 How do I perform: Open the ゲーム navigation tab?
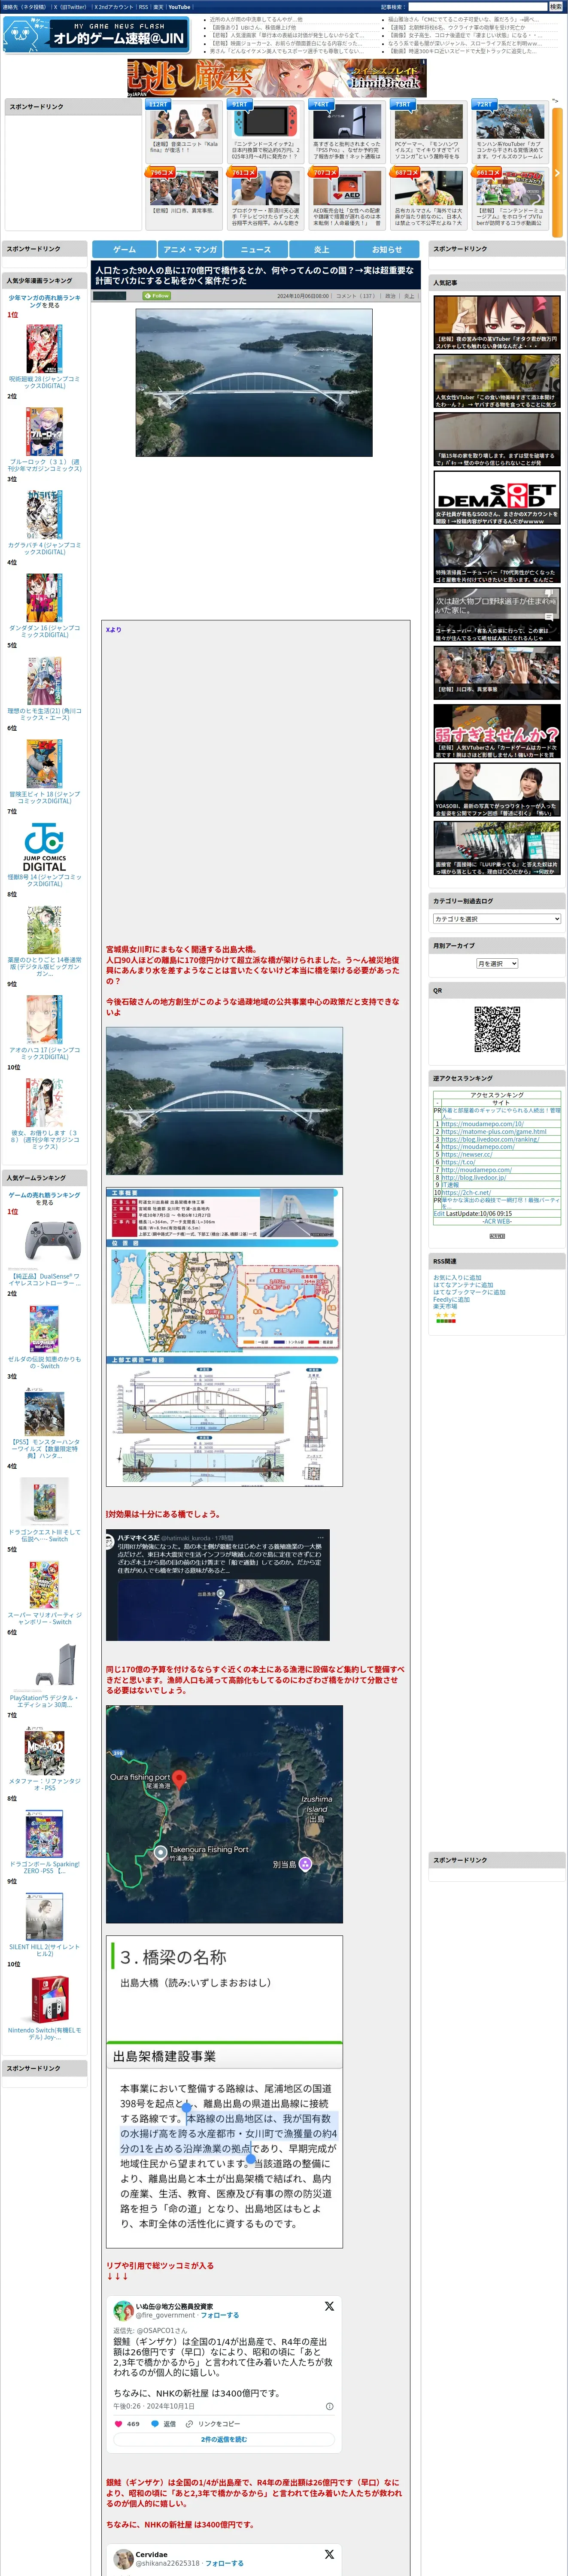point(124,249)
